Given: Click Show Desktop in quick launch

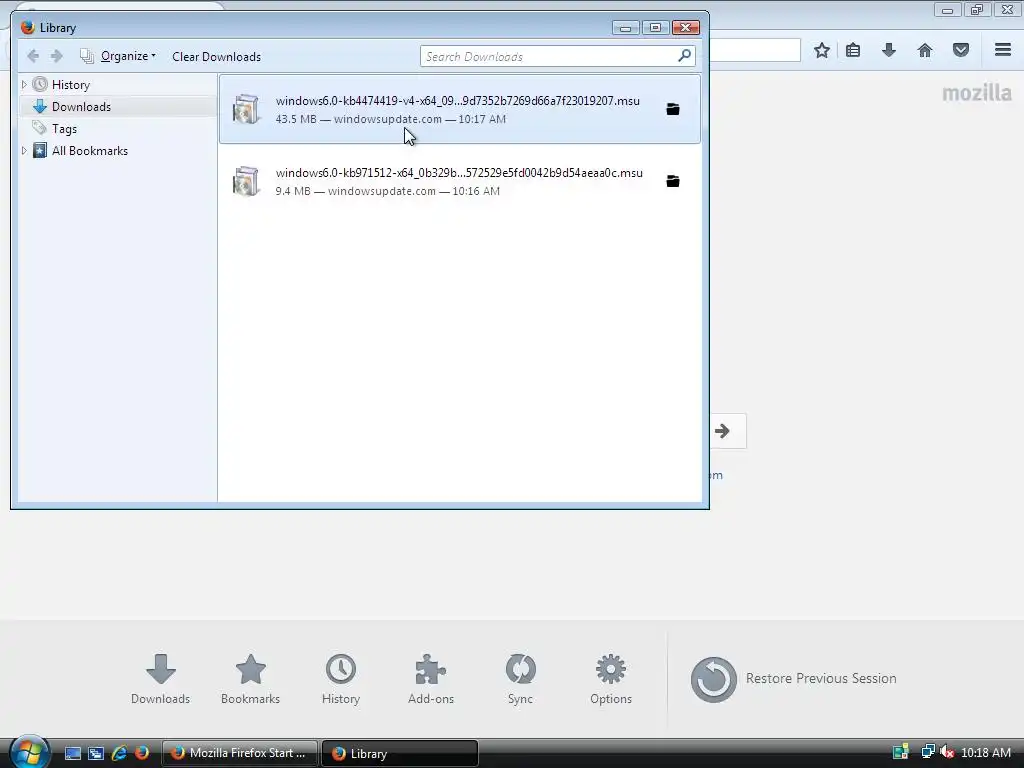Looking at the screenshot, I should pos(73,753).
